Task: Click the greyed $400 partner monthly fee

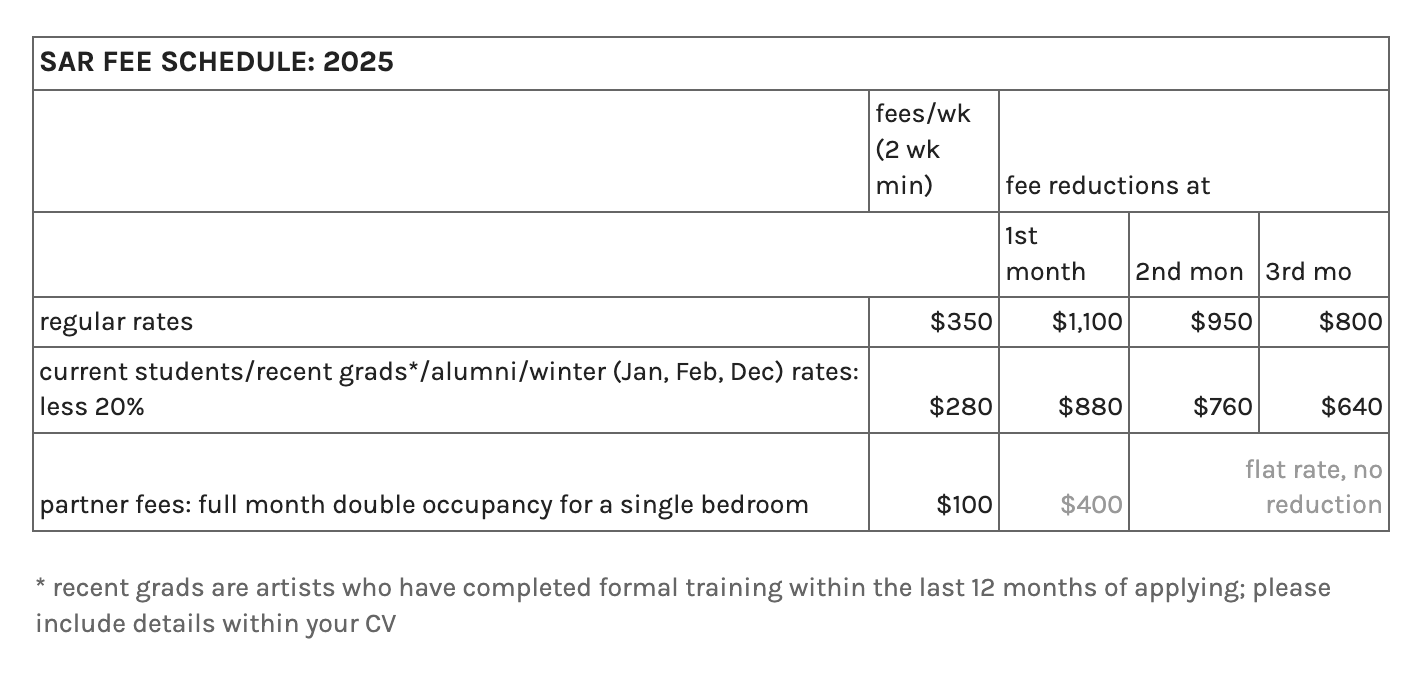Action: (x=1091, y=505)
